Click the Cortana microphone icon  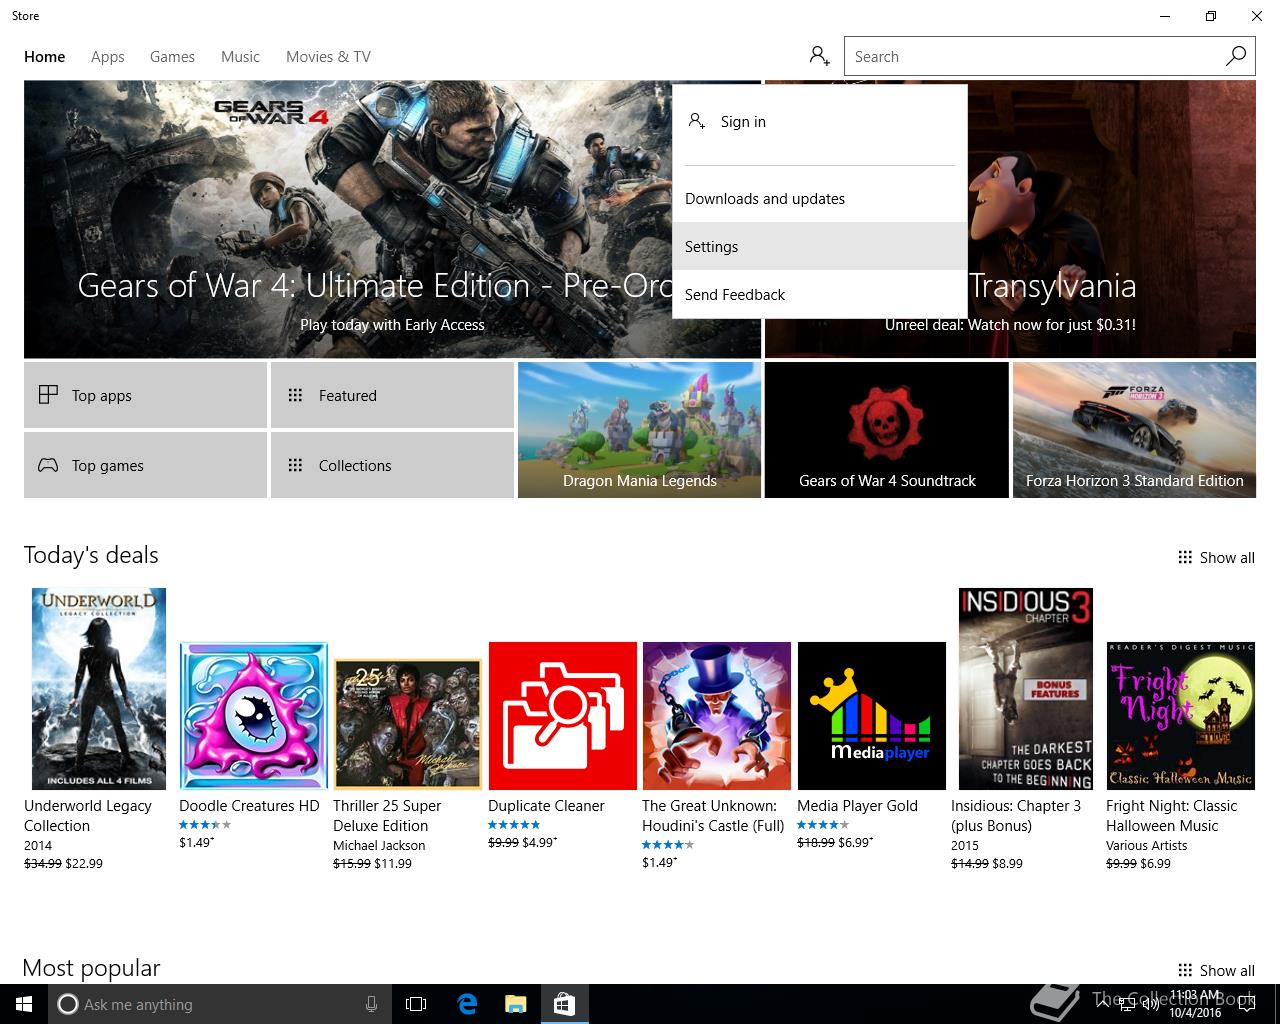click(x=371, y=1004)
